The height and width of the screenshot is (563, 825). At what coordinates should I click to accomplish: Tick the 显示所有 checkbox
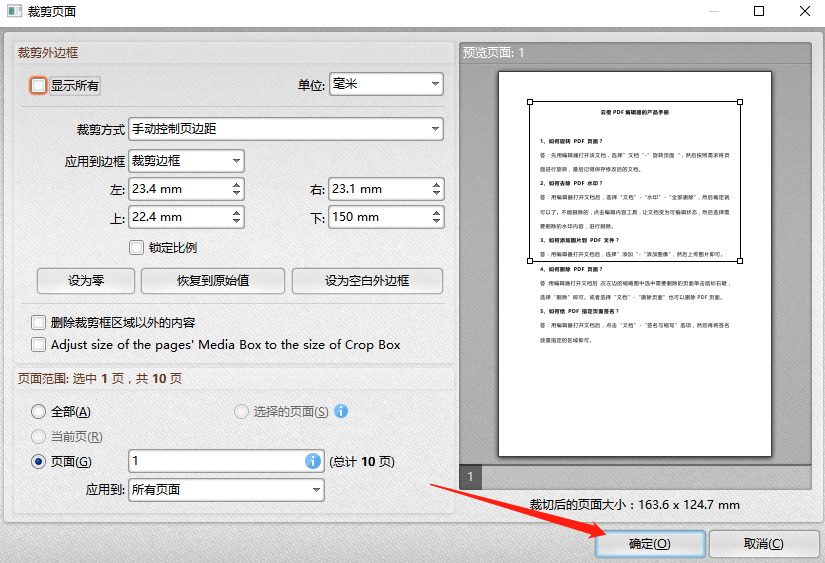[x=38, y=85]
